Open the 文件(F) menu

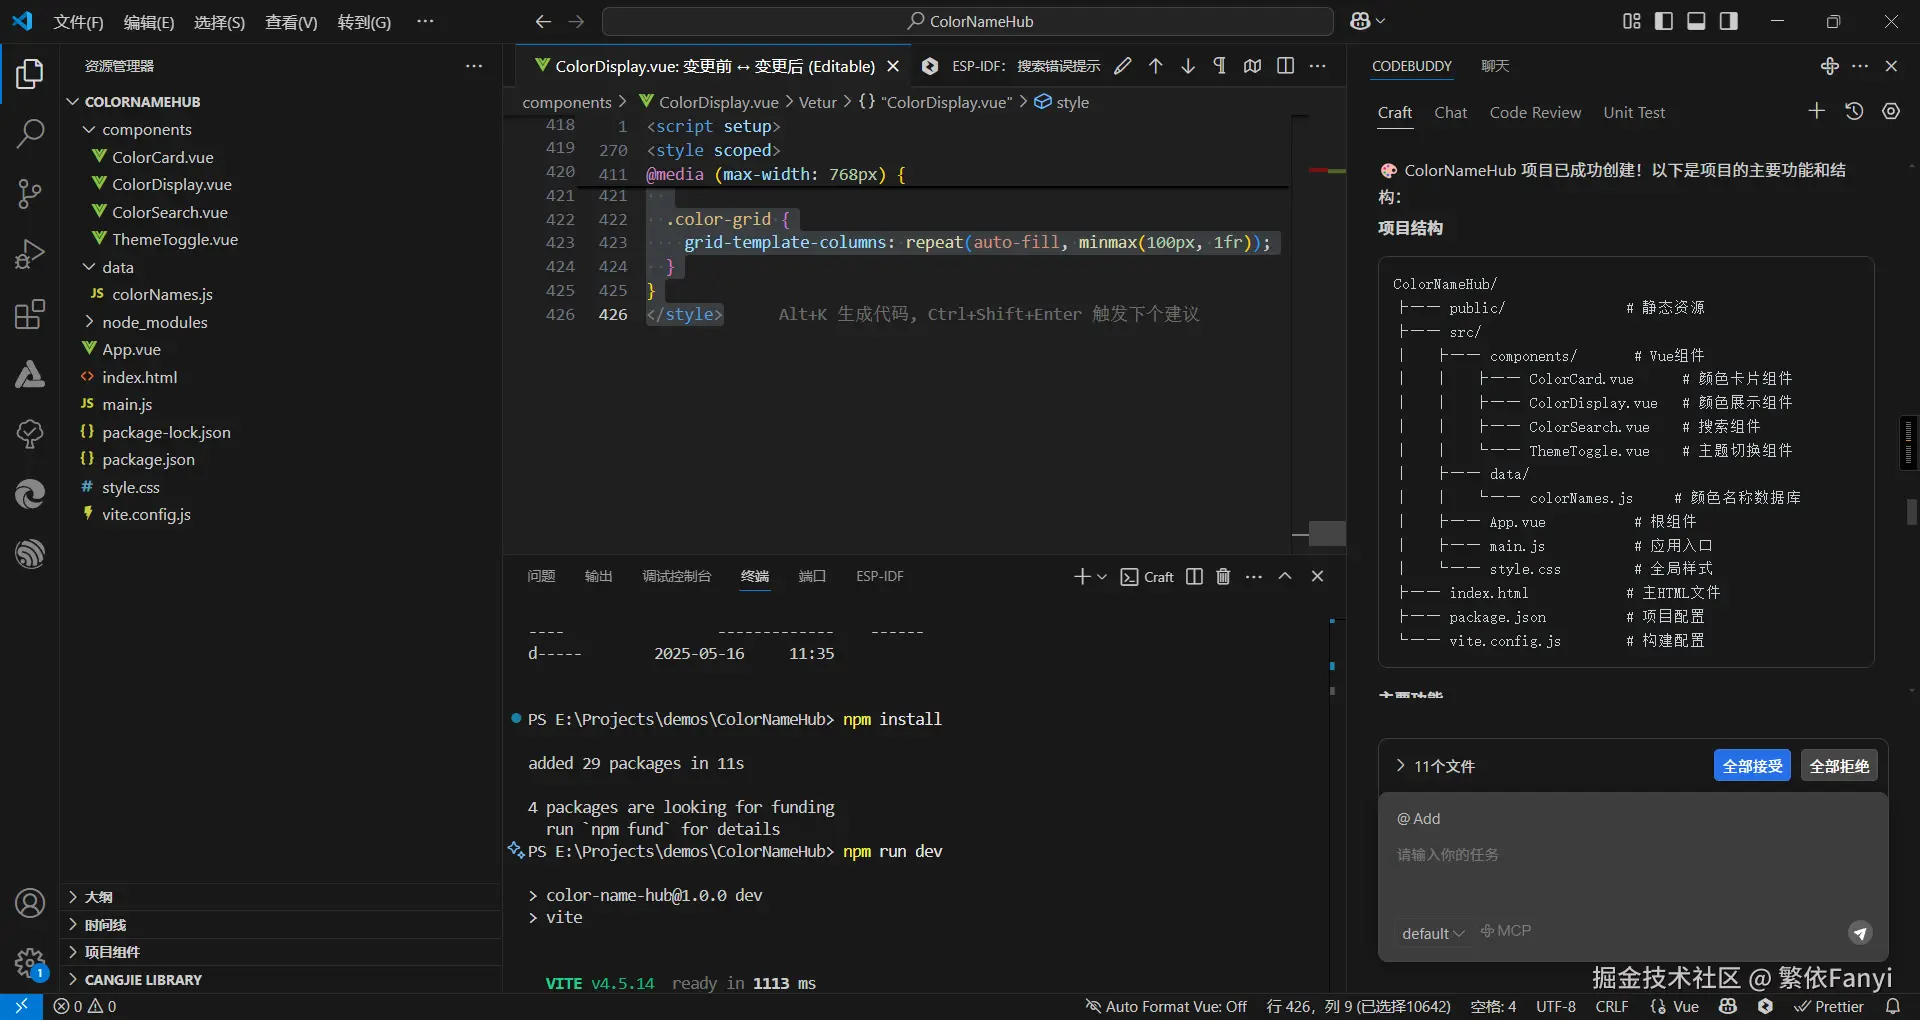coord(79,22)
